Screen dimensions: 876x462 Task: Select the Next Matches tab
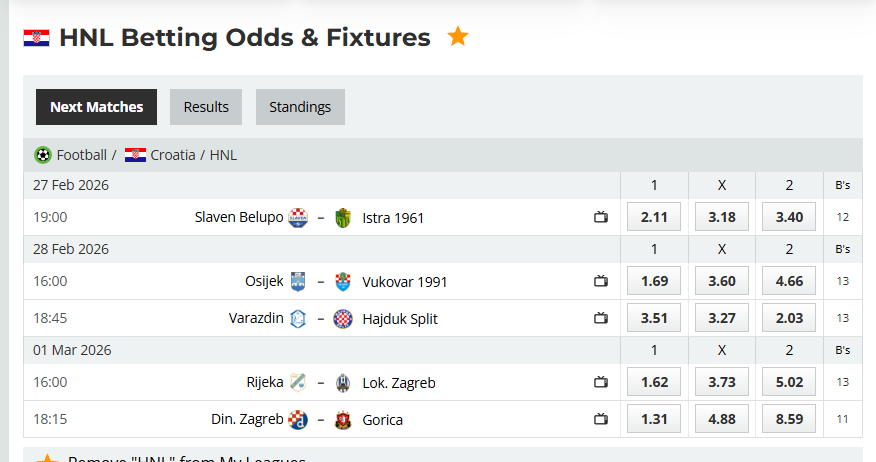pyautogui.click(x=96, y=107)
